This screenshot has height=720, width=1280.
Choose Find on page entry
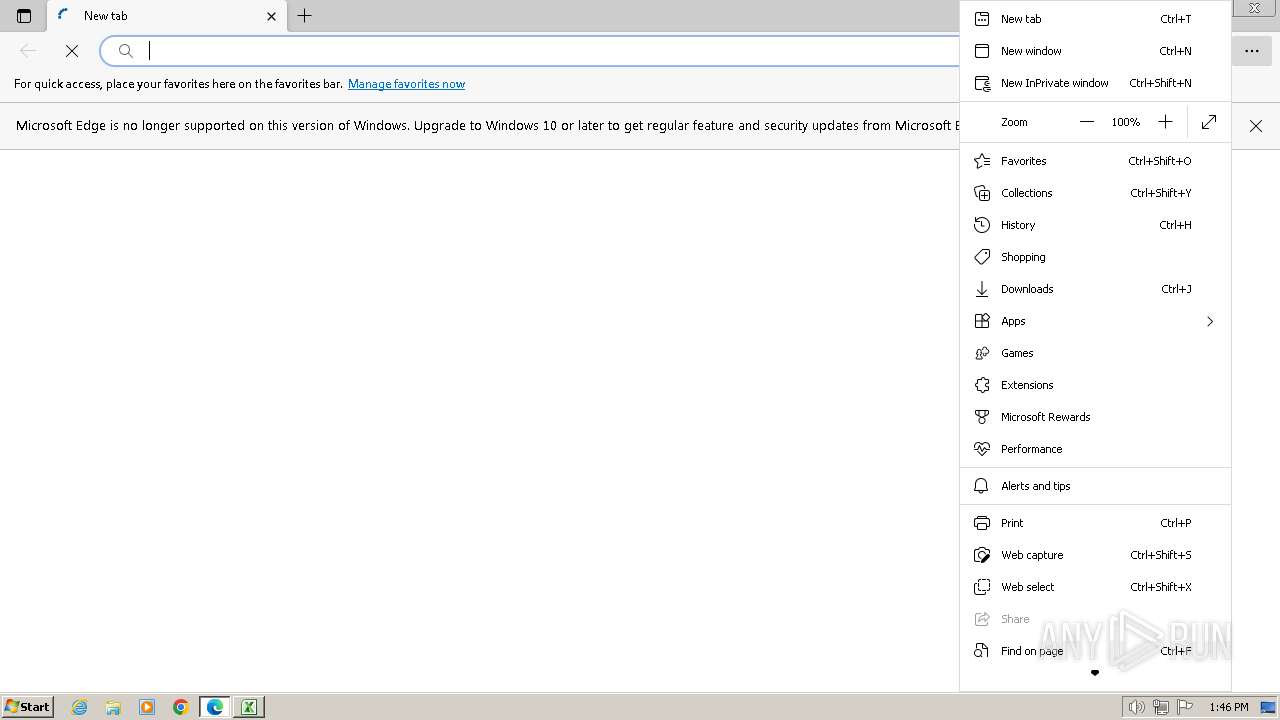(x=1095, y=651)
